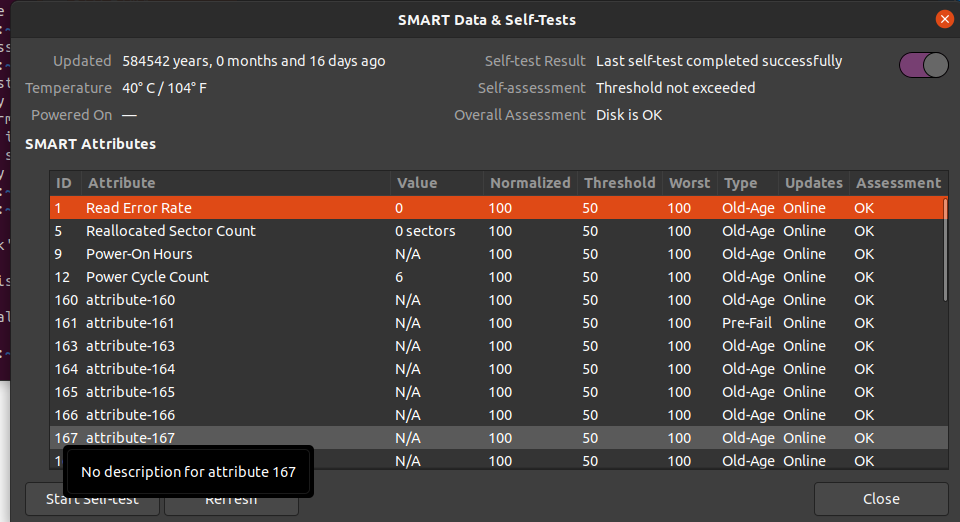Sort by Worst column header

click(689, 183)
